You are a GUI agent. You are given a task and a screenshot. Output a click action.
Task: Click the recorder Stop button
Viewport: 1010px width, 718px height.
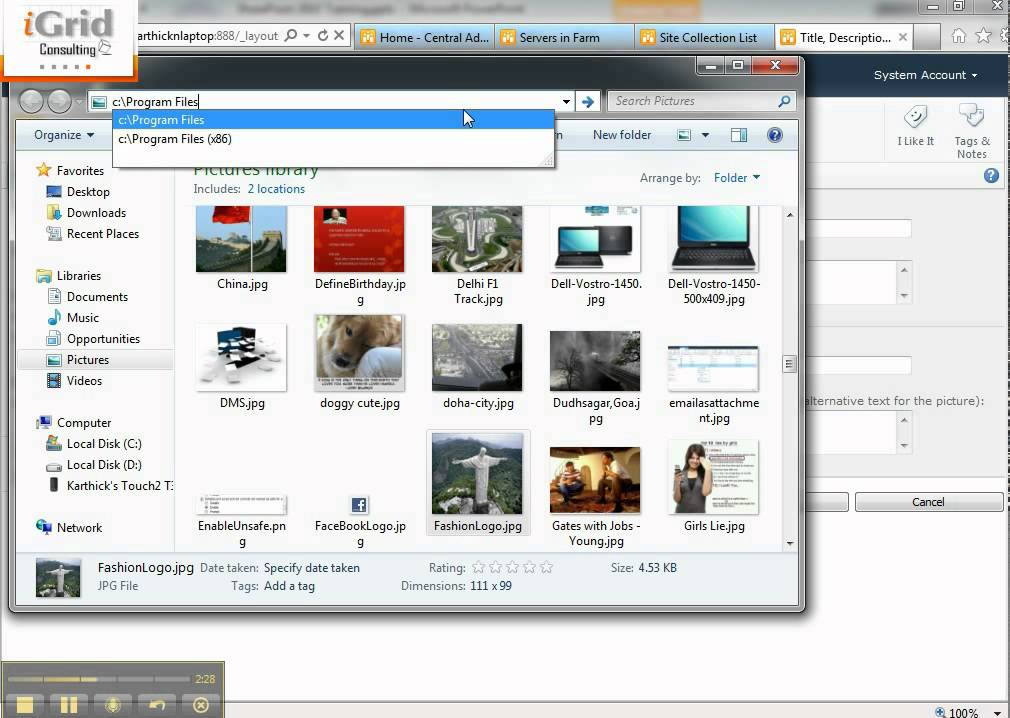pyautogui.click(x=24, y=705)
